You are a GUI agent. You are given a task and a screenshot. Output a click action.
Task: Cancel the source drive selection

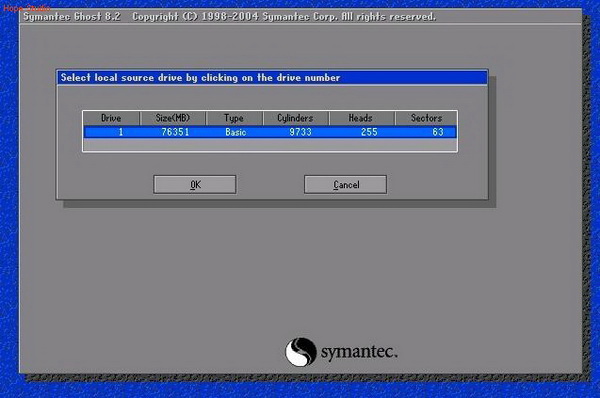(x=346, y=184)
